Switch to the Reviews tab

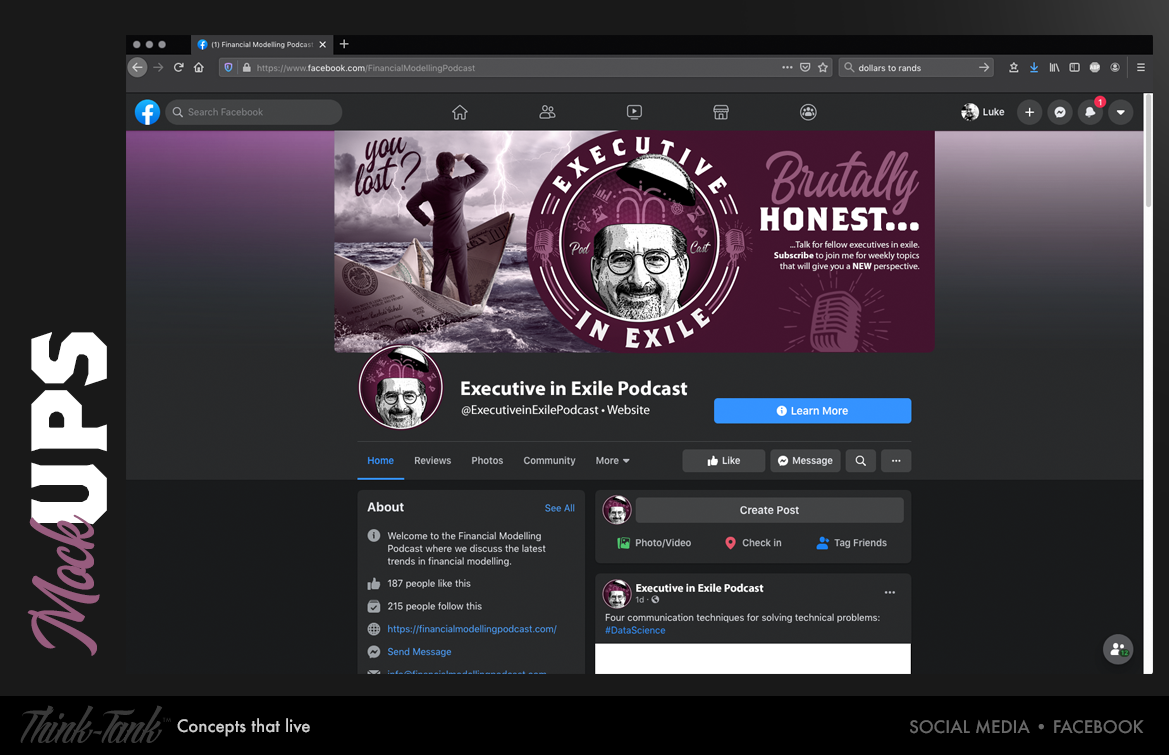point(432,461)
